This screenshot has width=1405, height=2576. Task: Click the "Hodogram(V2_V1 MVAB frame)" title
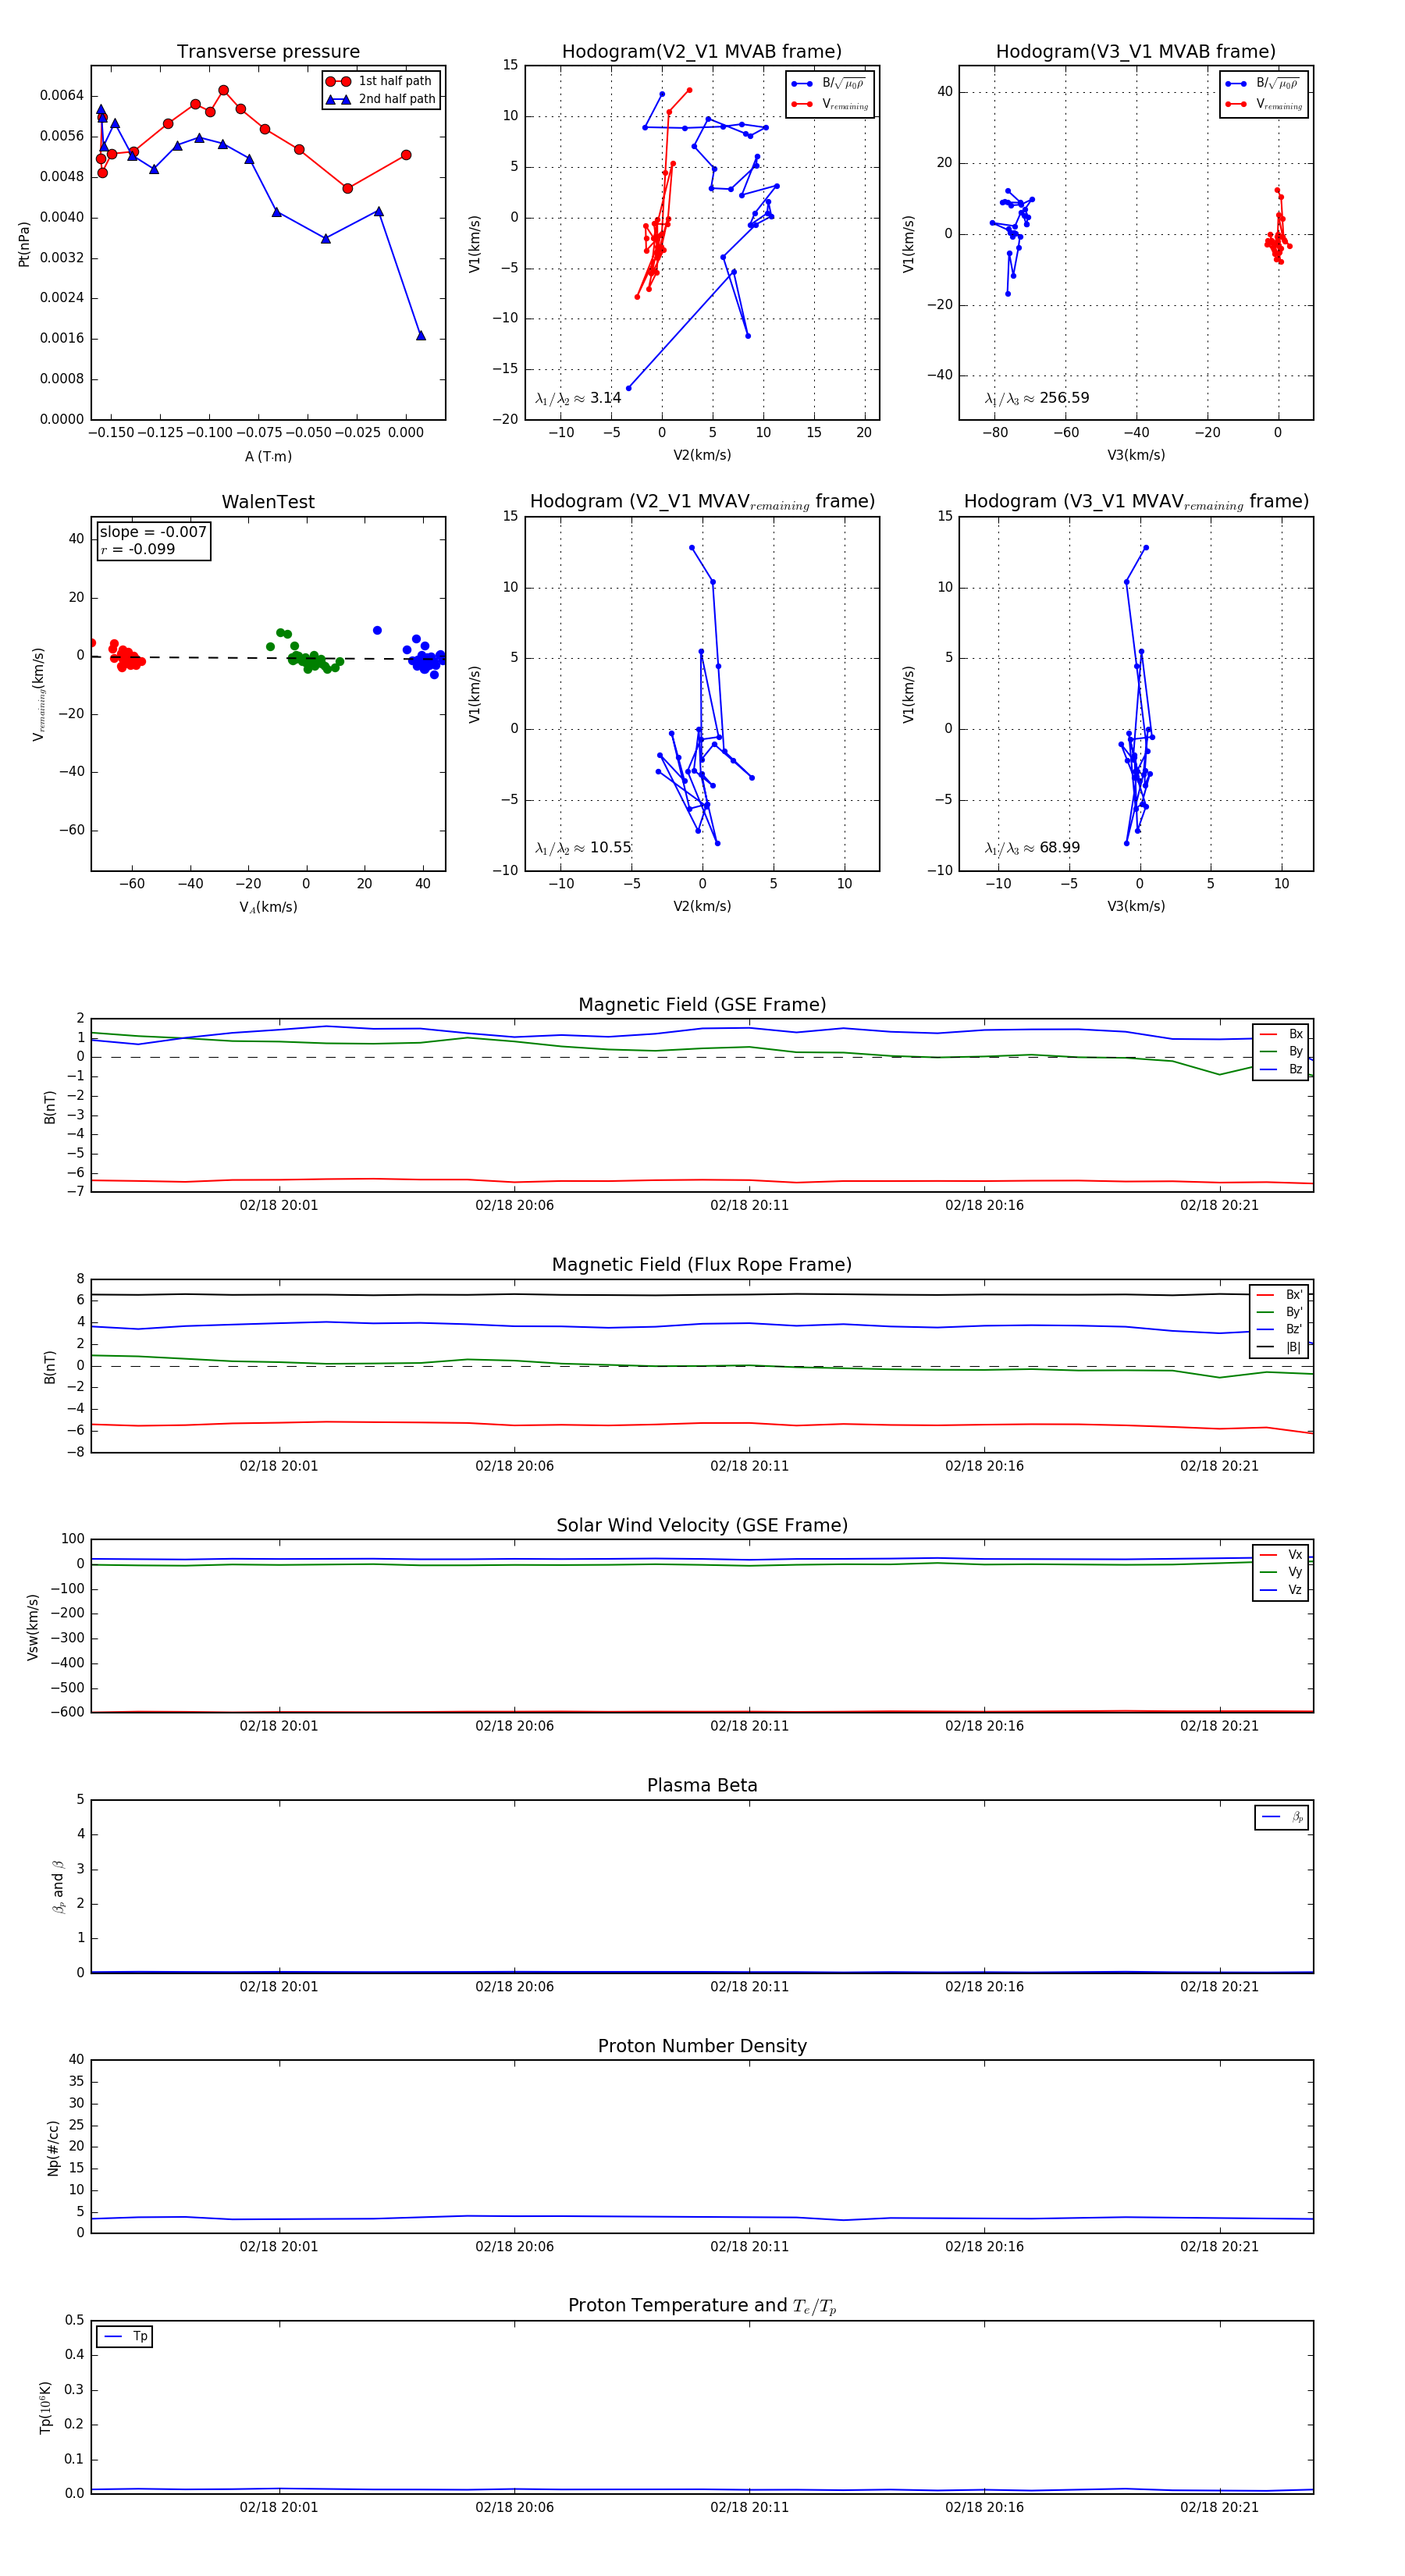[702, 52]
